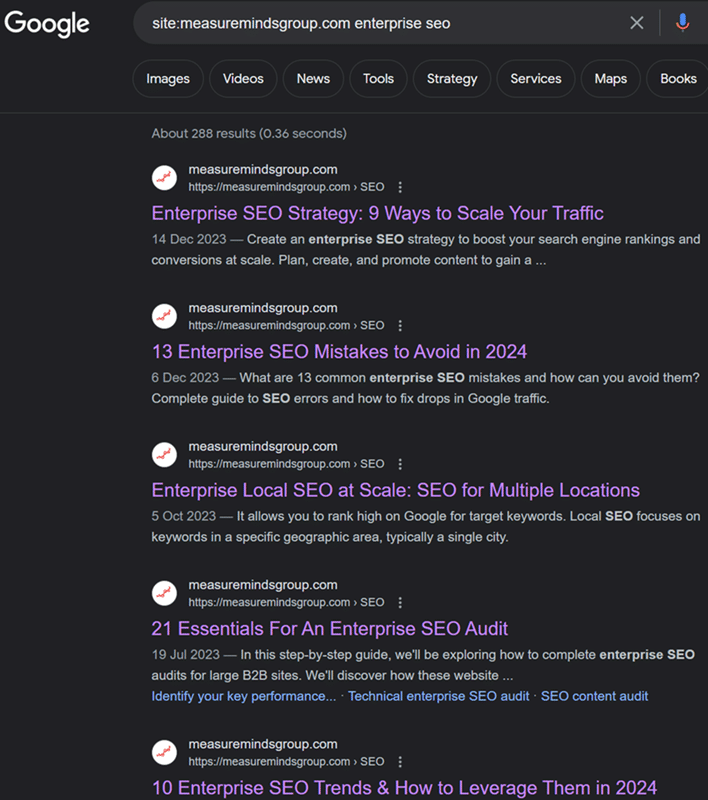Click favicon of Enterprise Local SEO result

(x=164, y=455)
